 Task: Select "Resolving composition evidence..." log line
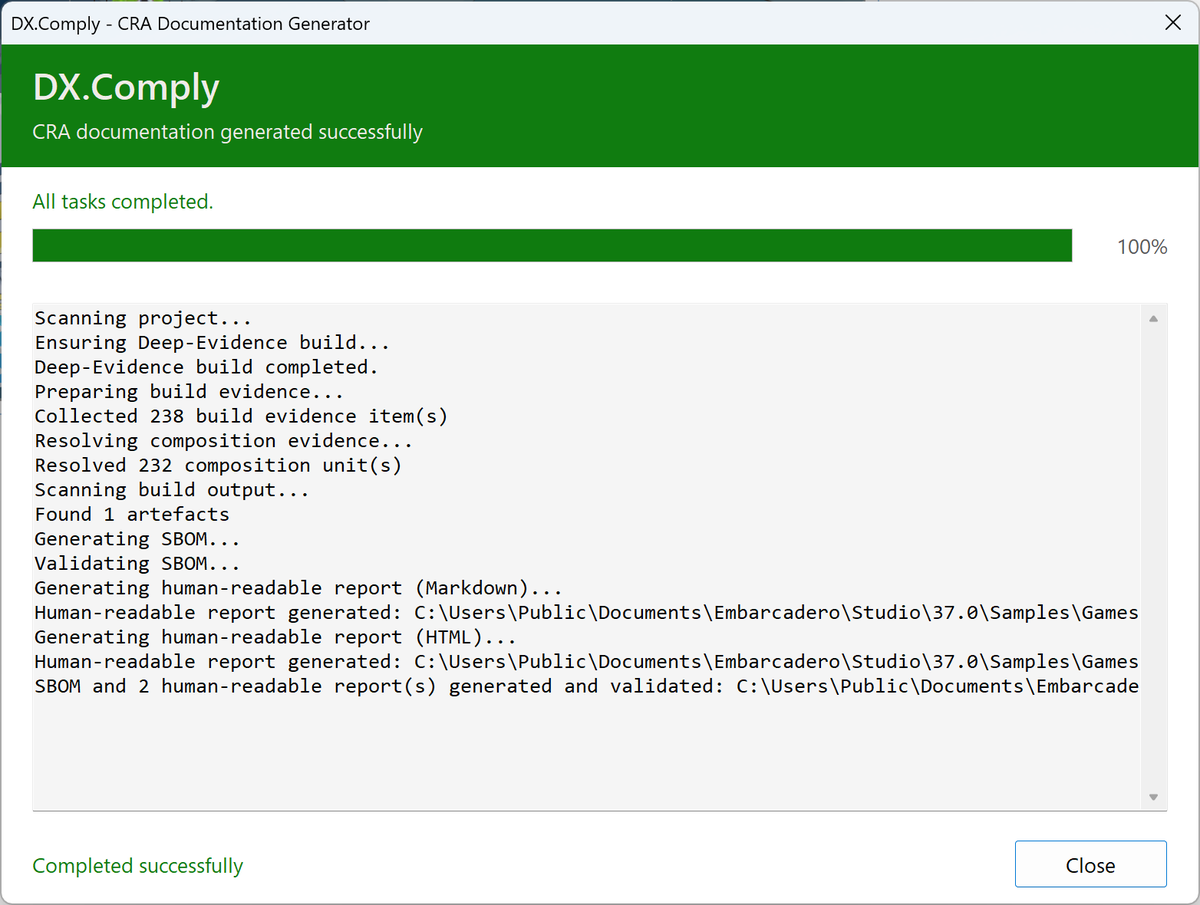(224, 441)
